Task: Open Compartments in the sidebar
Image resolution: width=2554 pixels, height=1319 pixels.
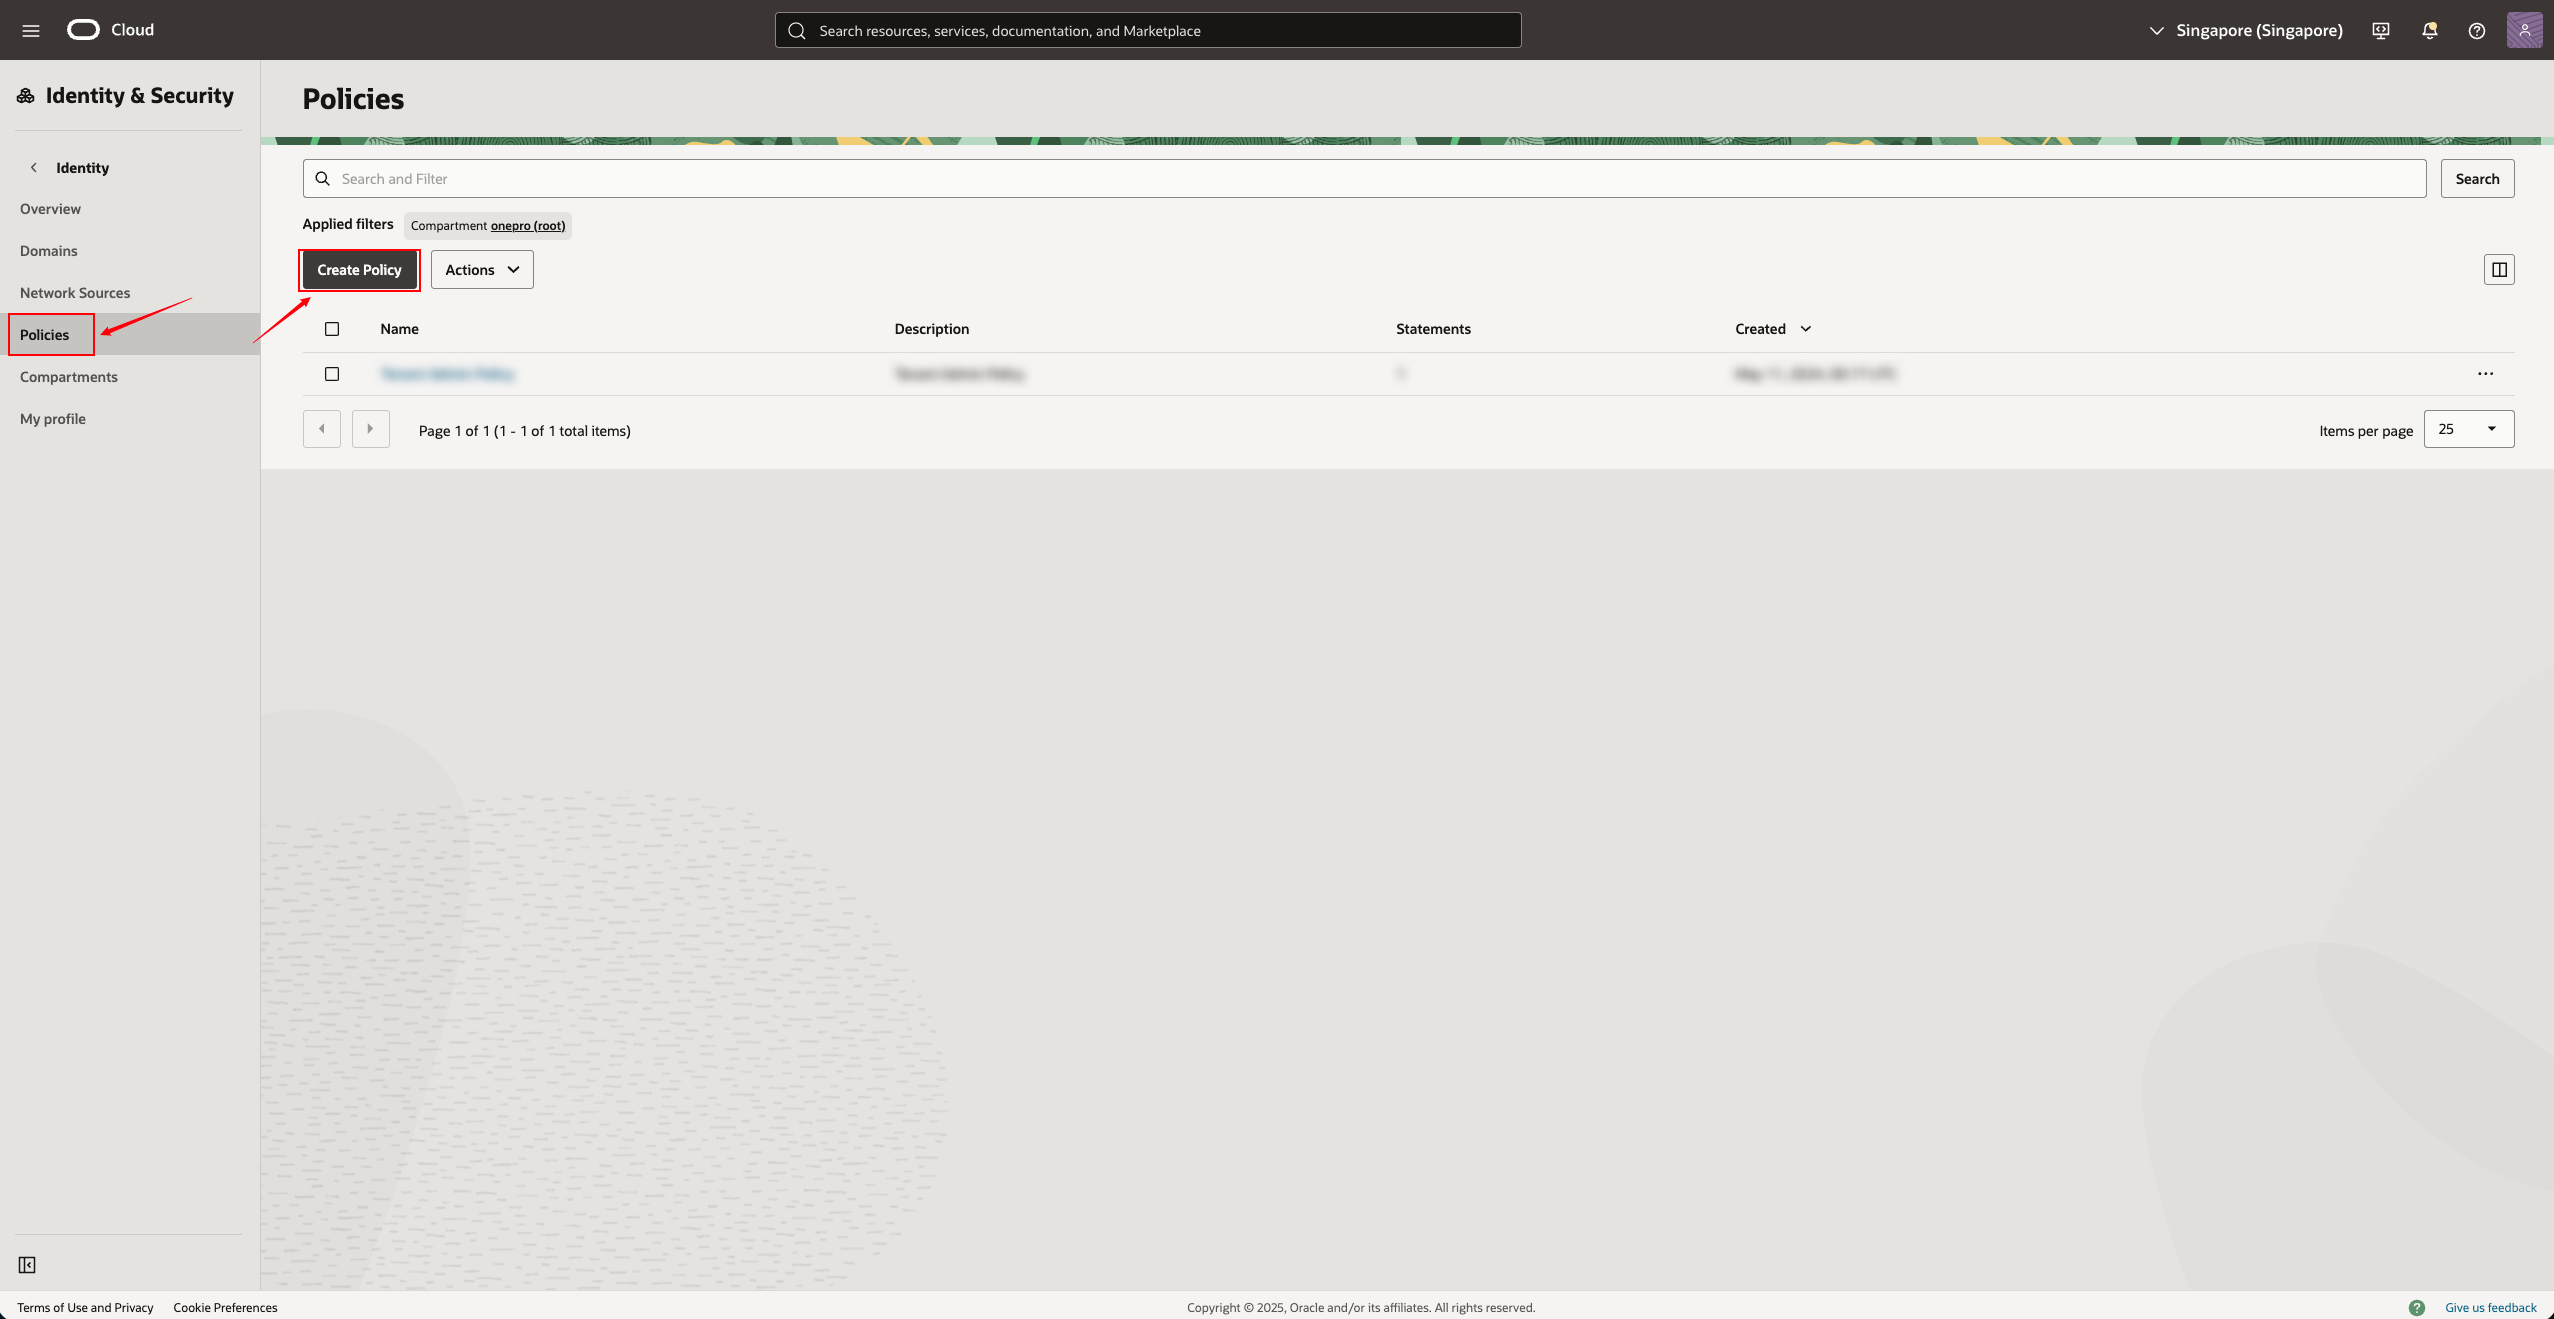Action: coord(69,377)
